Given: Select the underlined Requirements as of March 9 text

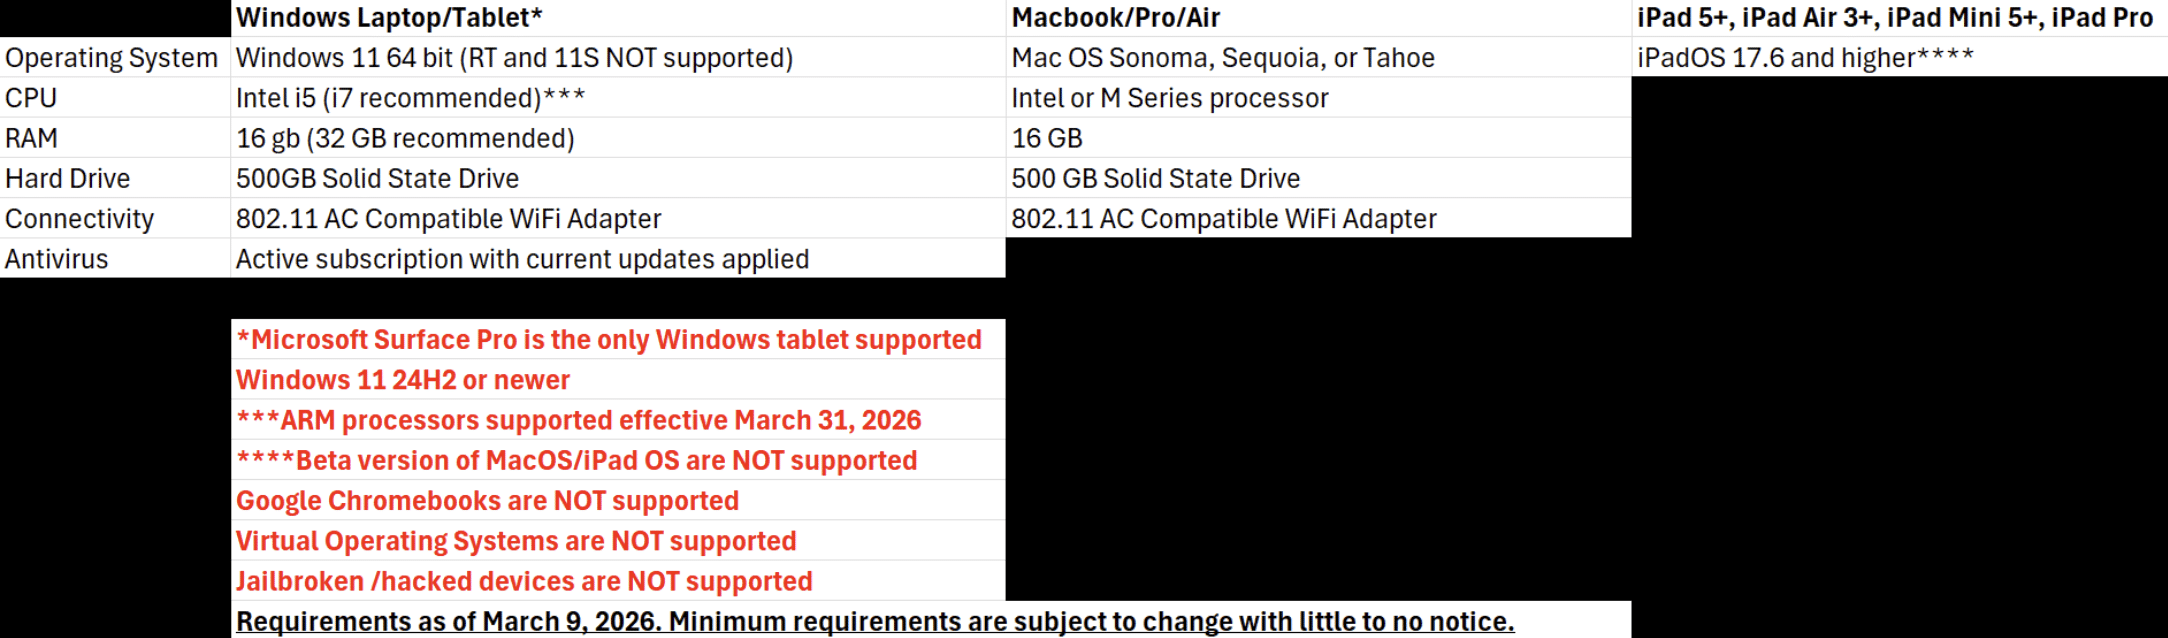Looking at the screenshot, I should (x=875, y=621).
